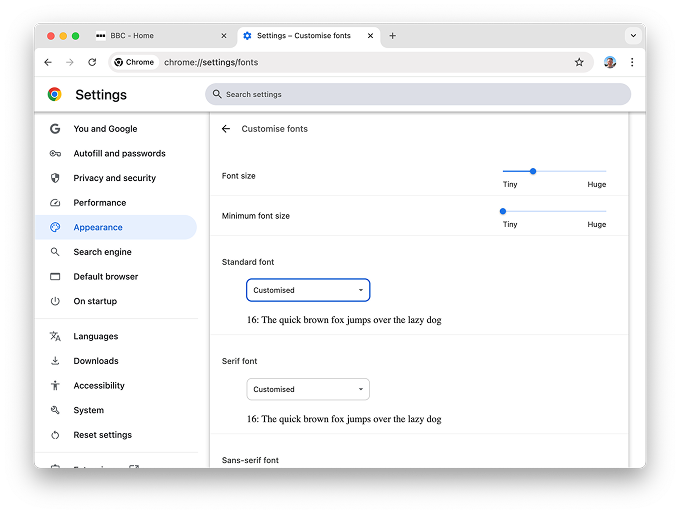The image size is (680, 514).
Task: Click the shield icon for Privacy and security
Action: (x=55, y=178)
